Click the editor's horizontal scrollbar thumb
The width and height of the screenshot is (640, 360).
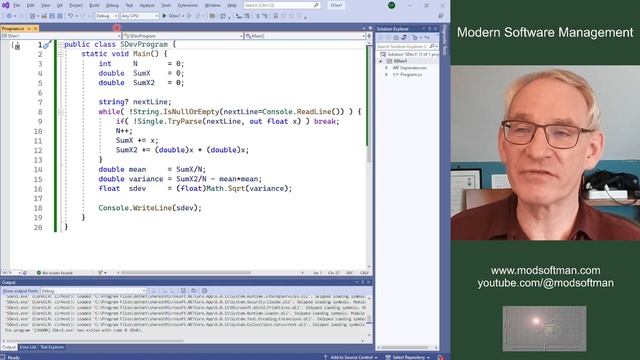pyautogui.click(x=186, y=273)
